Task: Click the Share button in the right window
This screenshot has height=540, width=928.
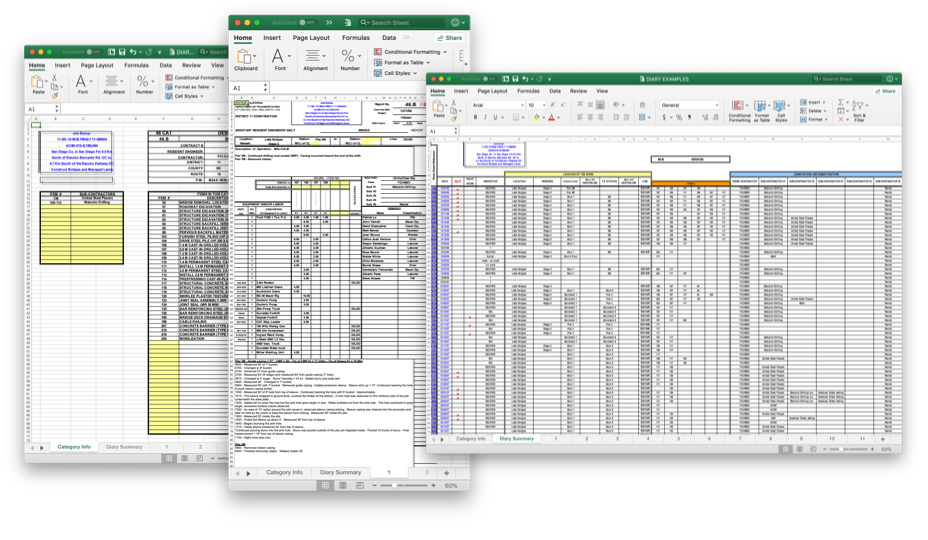Action: pyautogui.click(x=885, y=91)
